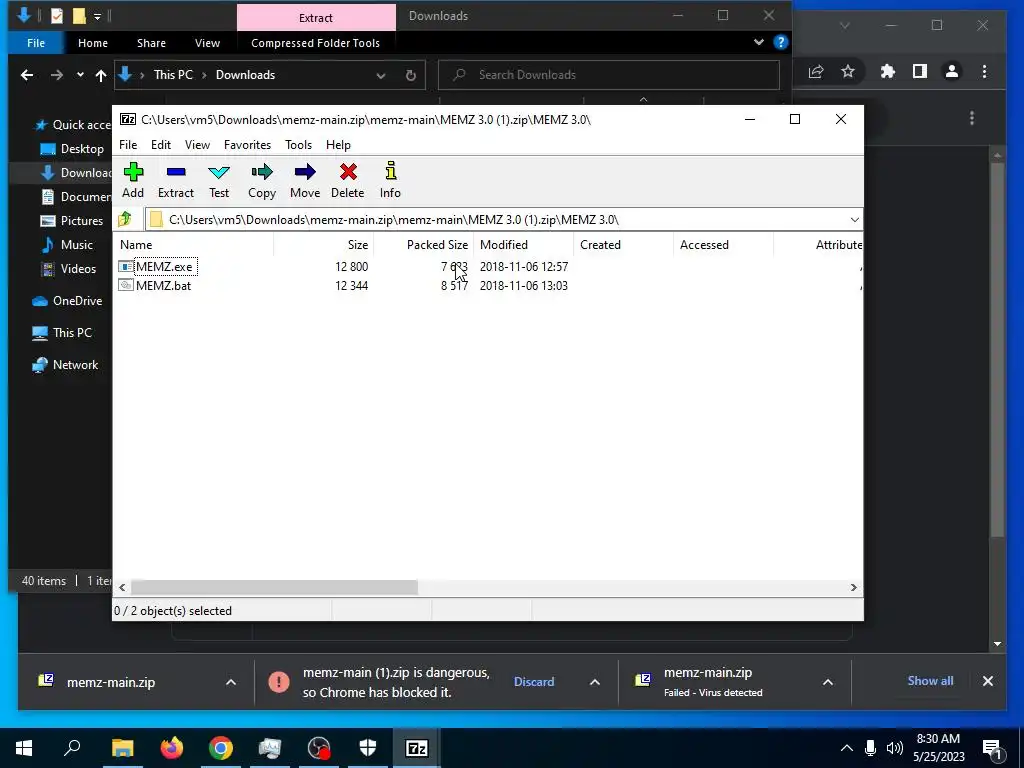
Task: Open recent locations dropdown in Explorer
Action: (80, 75)
